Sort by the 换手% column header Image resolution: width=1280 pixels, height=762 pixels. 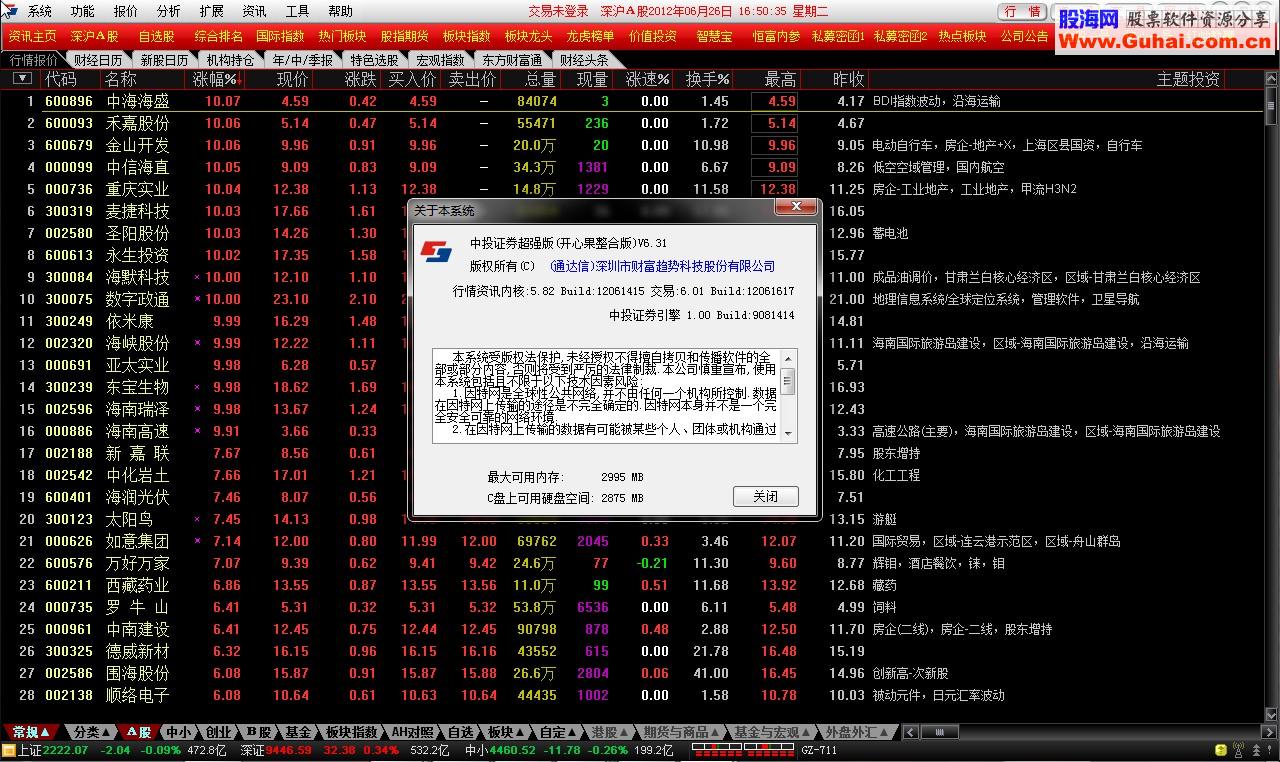707,79
